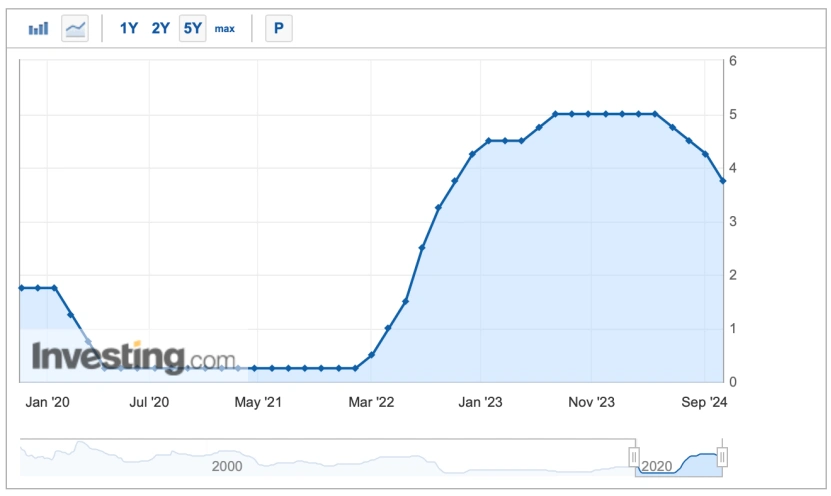Select the area chart view icon

coord(75,29)
